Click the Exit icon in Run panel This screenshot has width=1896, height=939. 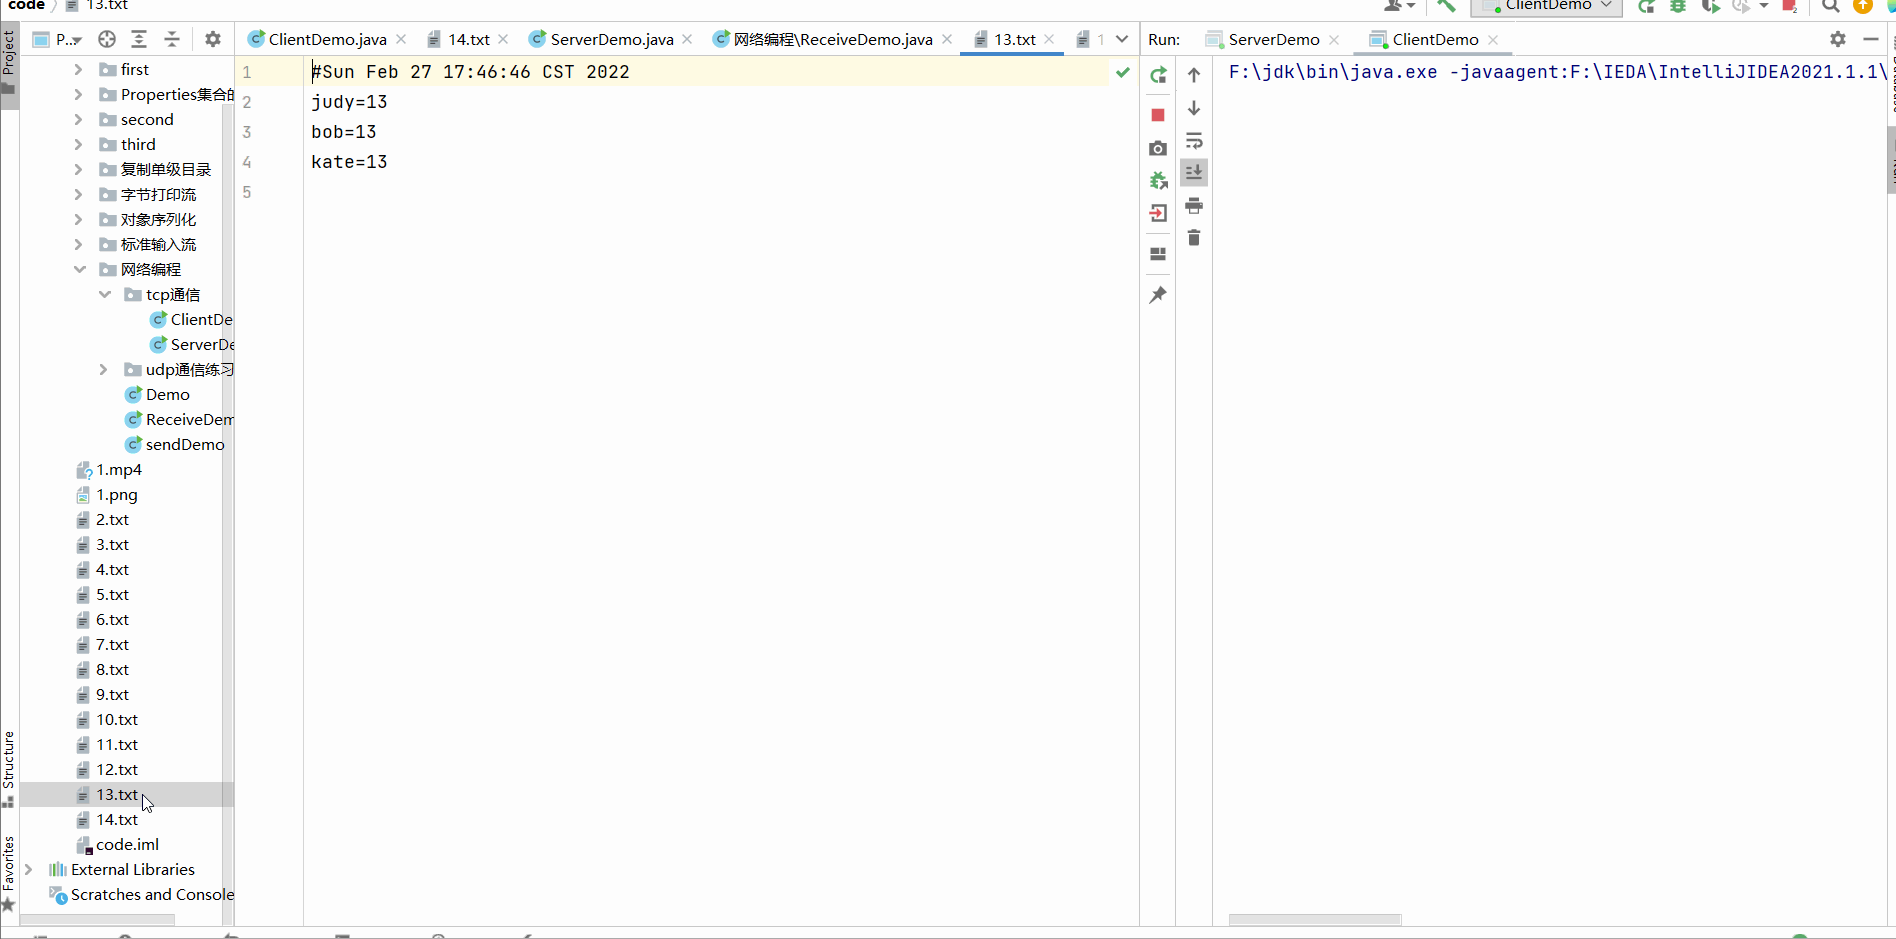[x=1158, y=213]
